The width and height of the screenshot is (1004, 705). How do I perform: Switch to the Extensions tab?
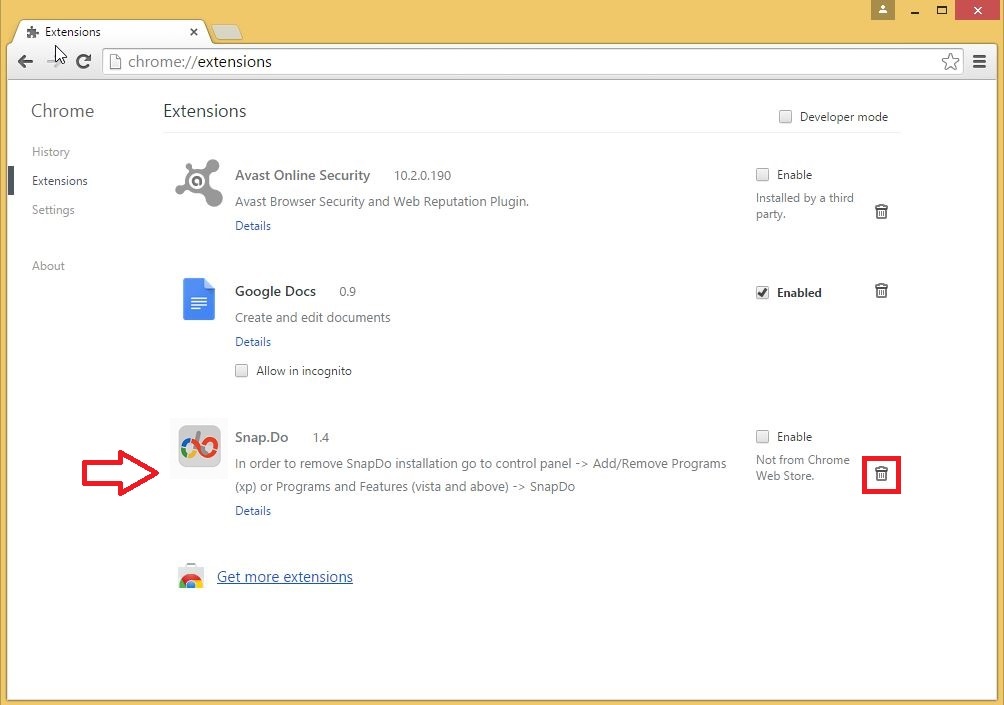click(x=72, y=31)
